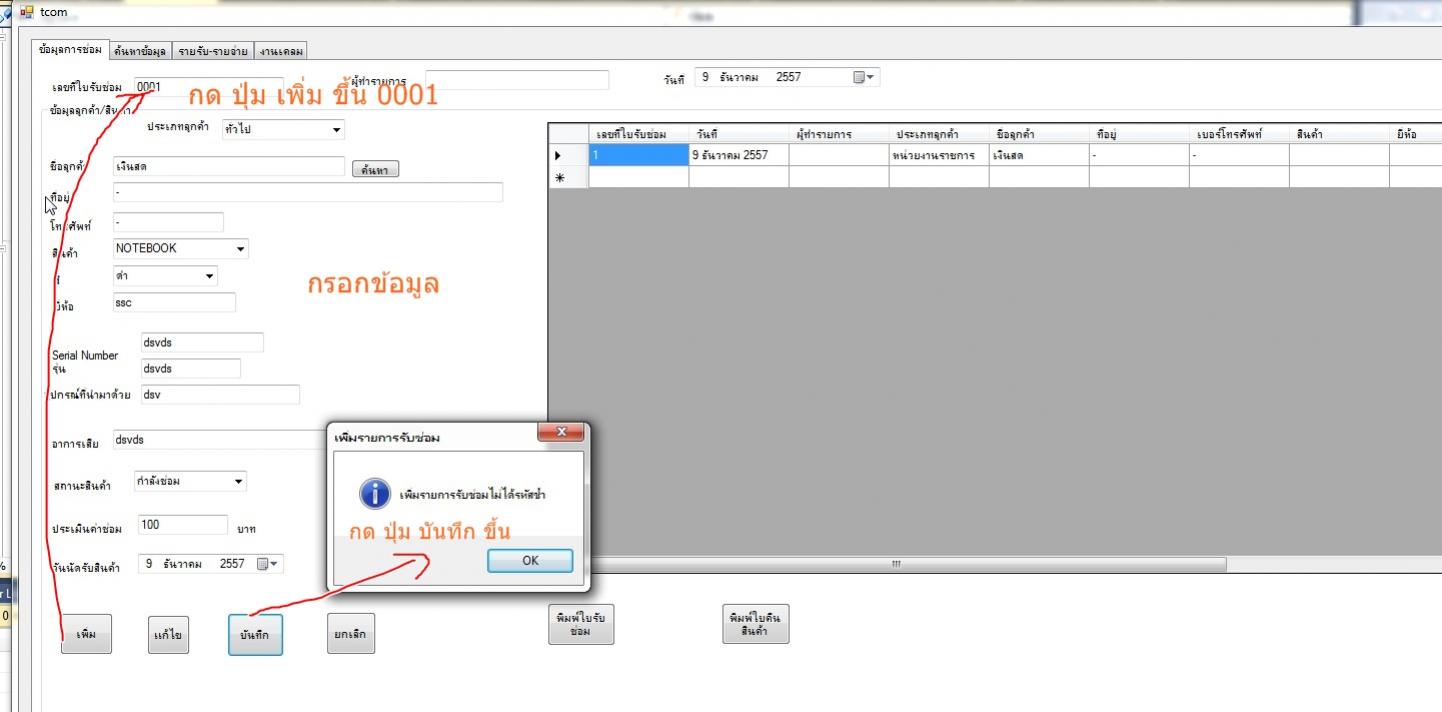This screenshot has width=1442, height=712.
Task: Click the year 2557 in the top date picker
Action: pyautogui.click(x=788, y=77)
